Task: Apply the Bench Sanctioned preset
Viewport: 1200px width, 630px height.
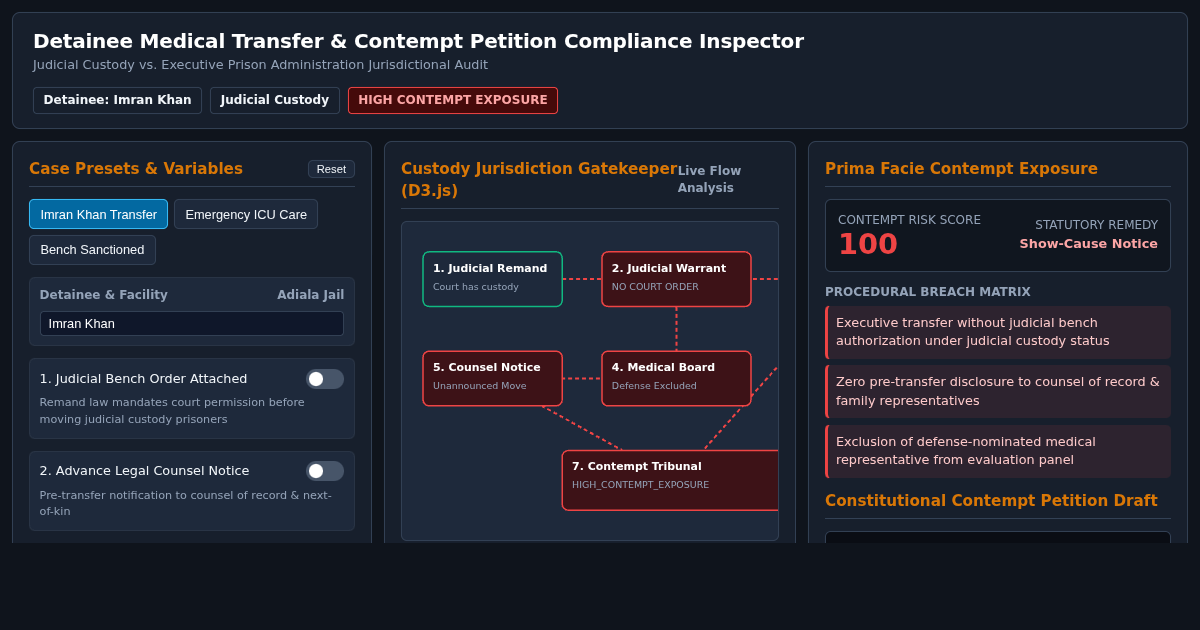Action: pos(92,250)
